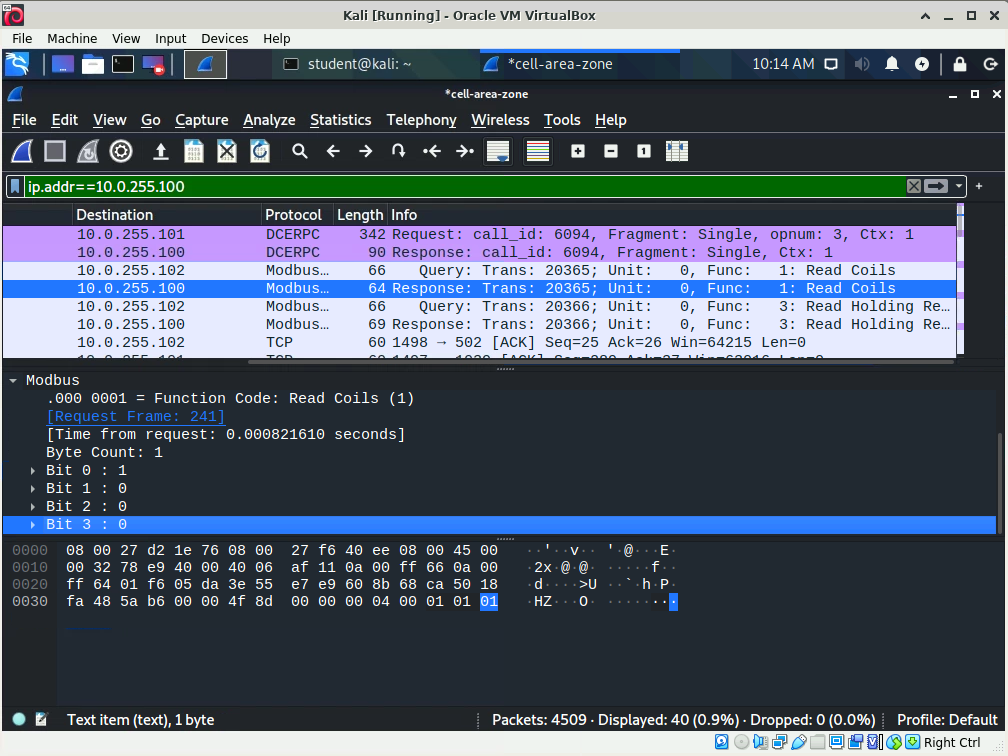Open the Telephony menu
Image resolution: width=1008 pixels, height=756 pixels.
point(422,120)
